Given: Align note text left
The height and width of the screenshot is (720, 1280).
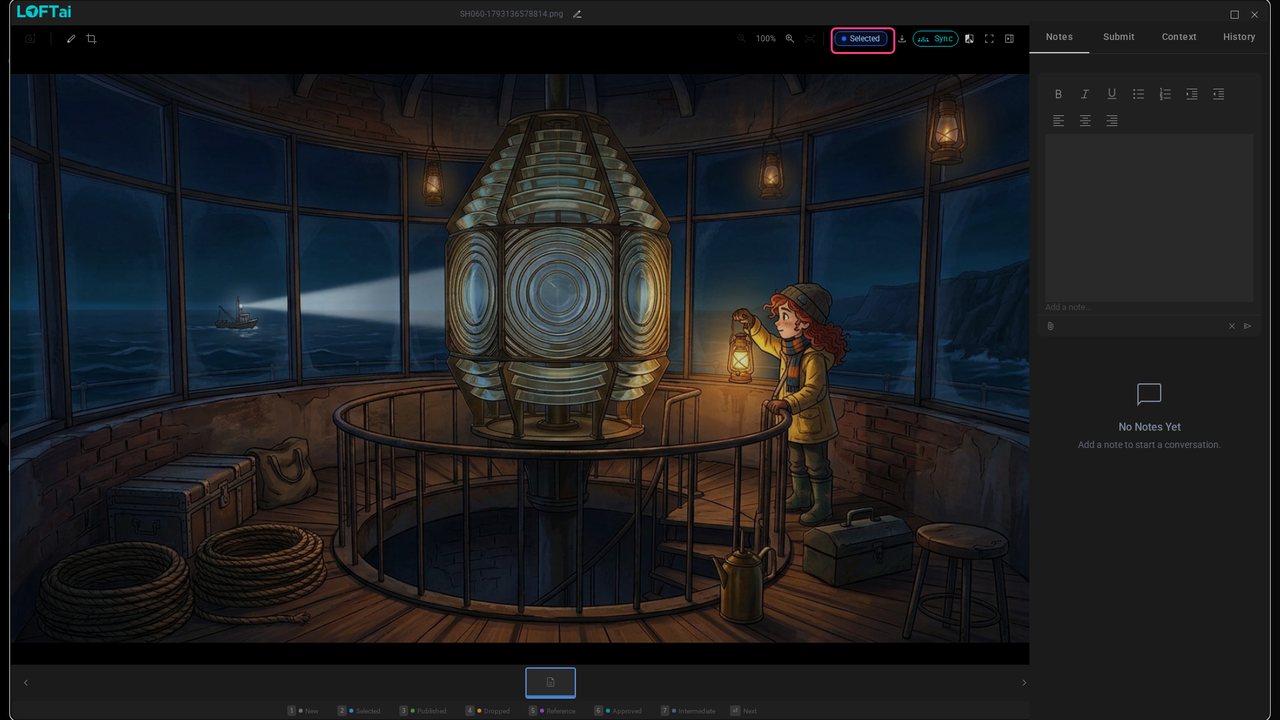Looking at the screenshot, I should pos(1058,121).
